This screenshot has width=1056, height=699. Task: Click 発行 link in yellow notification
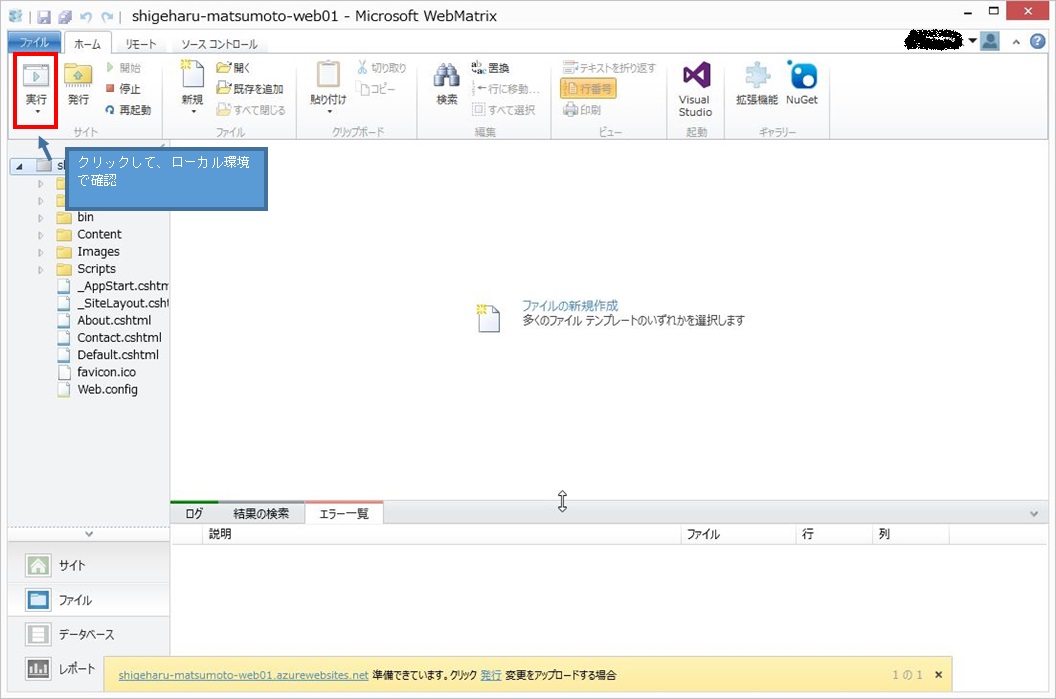491,675
